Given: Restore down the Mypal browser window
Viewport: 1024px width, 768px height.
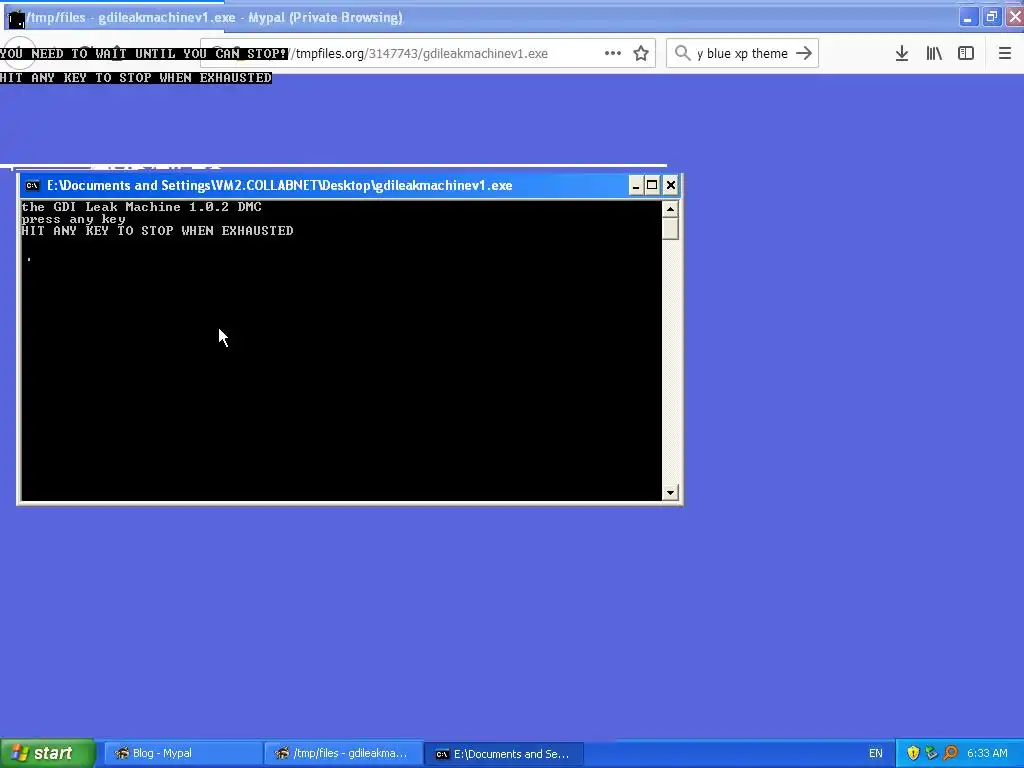Looking at the screenshot, I should tap(991, 18).
